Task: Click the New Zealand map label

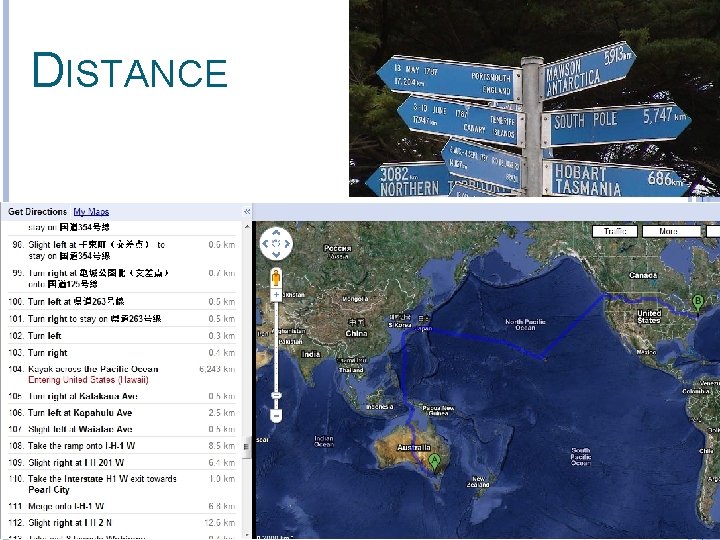Action: [x=478, y=481]
